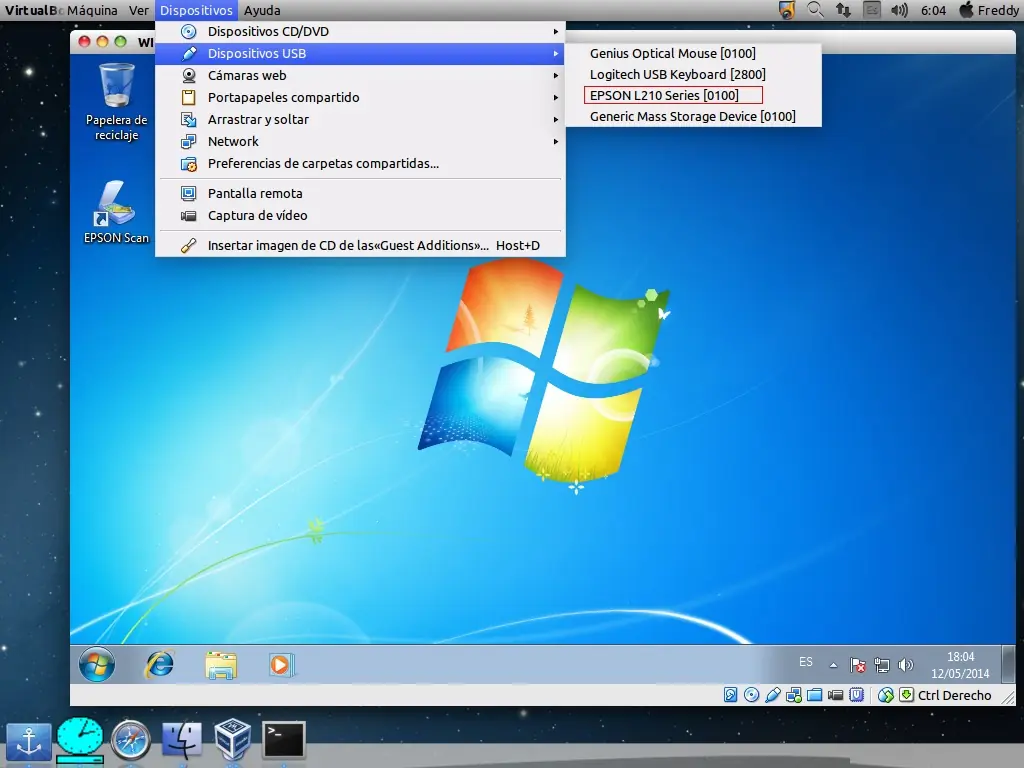The width and height of the screenshot is (1024, 768).
Task: Click mouse integration status bar icon
Action: click(886, 695)
